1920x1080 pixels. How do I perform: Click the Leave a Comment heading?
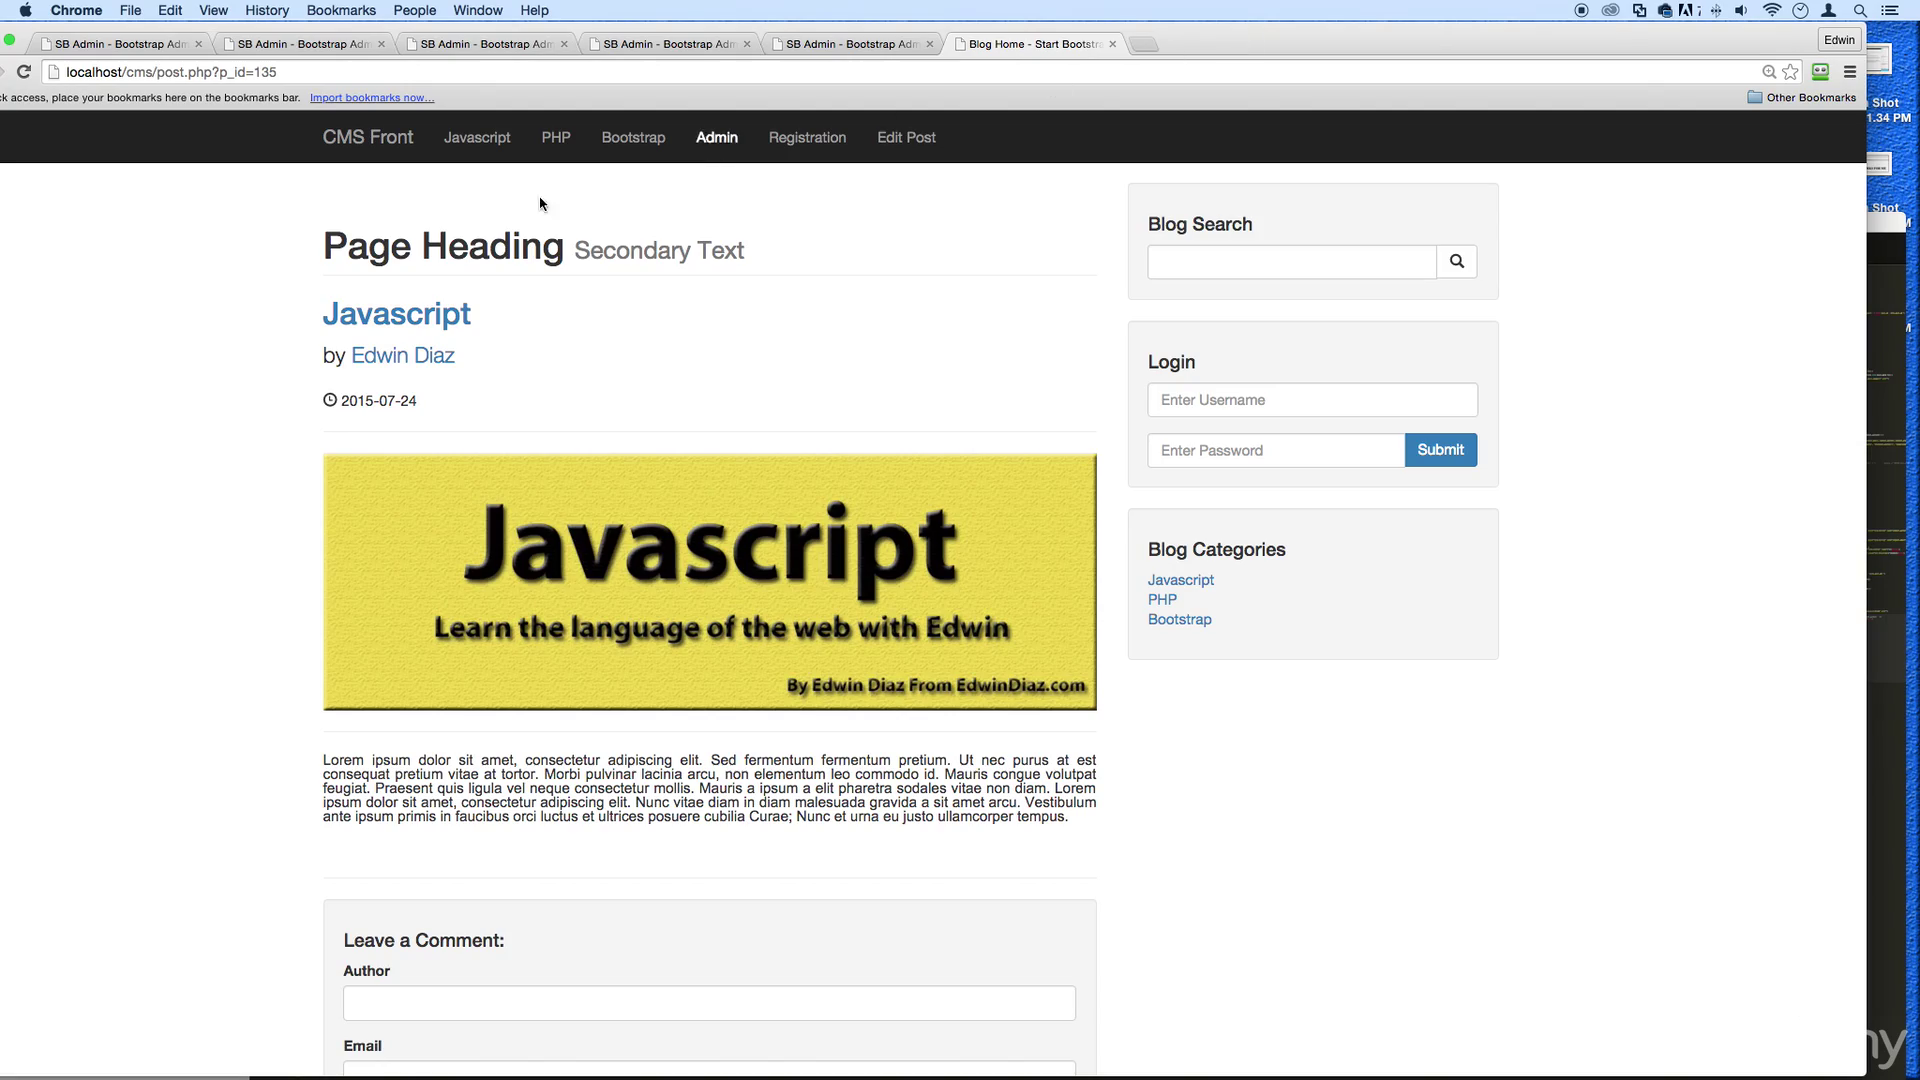(424, 940)
